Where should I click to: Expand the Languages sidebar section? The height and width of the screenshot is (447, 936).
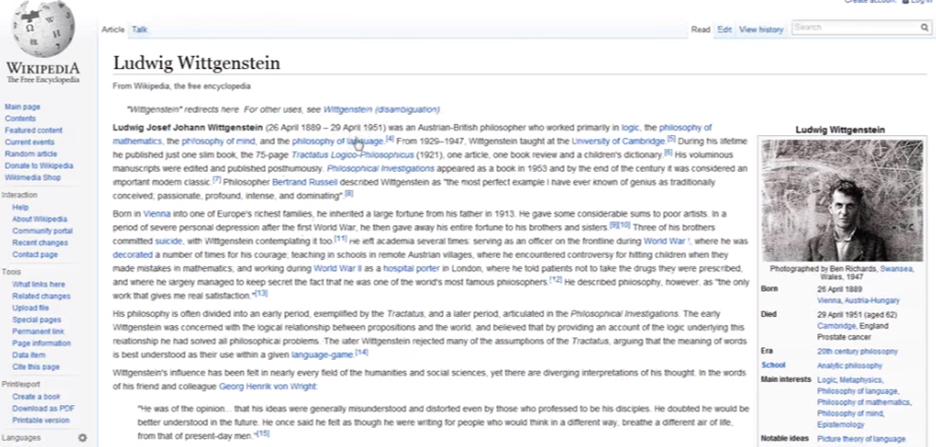pyautogui.click(x=21, y=438)
